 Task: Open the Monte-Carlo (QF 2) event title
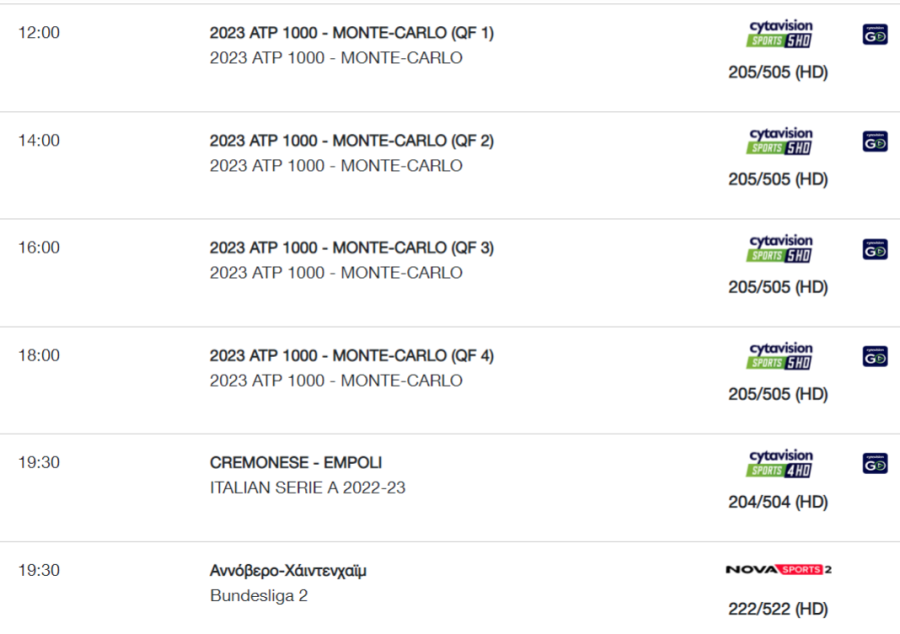[x=351, y=141]
